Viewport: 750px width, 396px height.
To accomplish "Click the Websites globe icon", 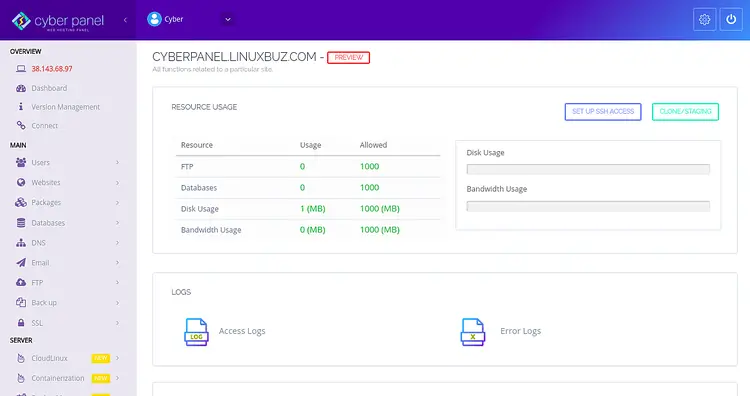I will coord(21,183).
